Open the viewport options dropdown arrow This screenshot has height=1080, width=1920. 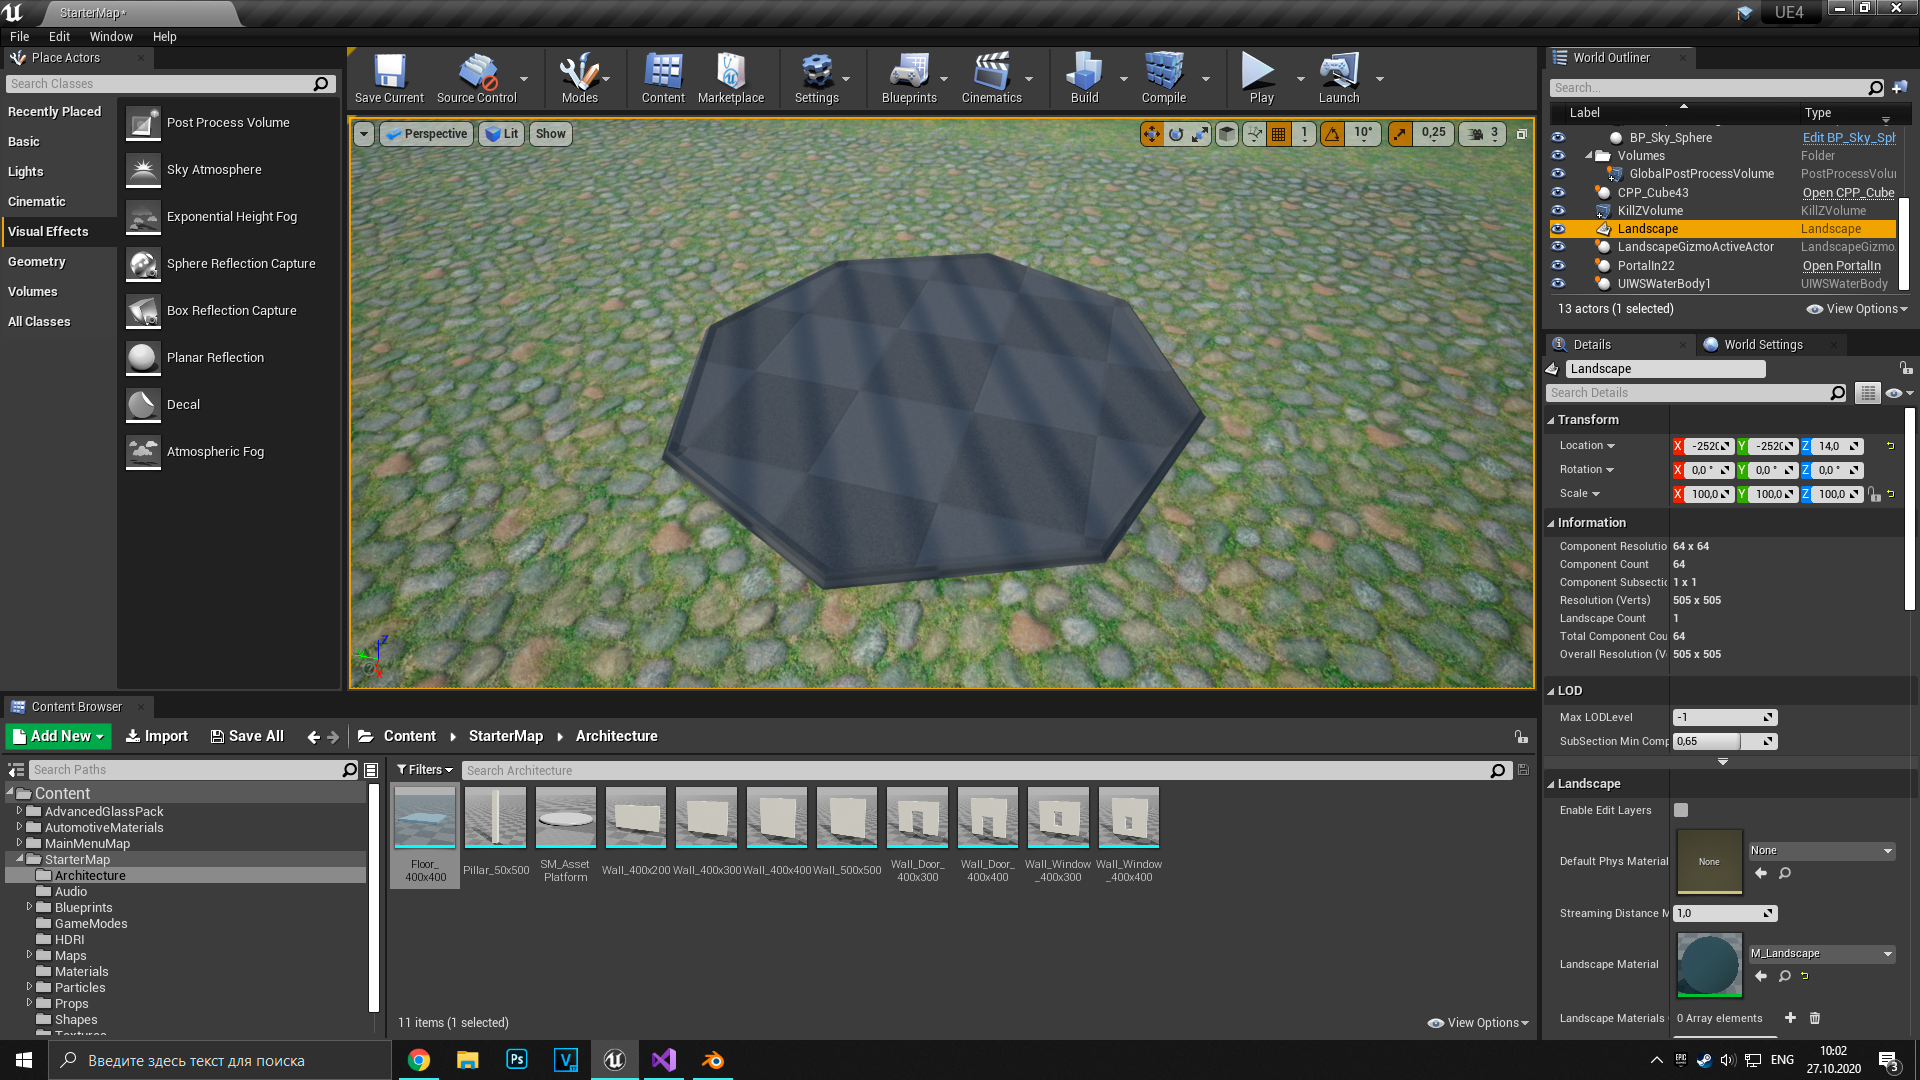click(364, 134)
